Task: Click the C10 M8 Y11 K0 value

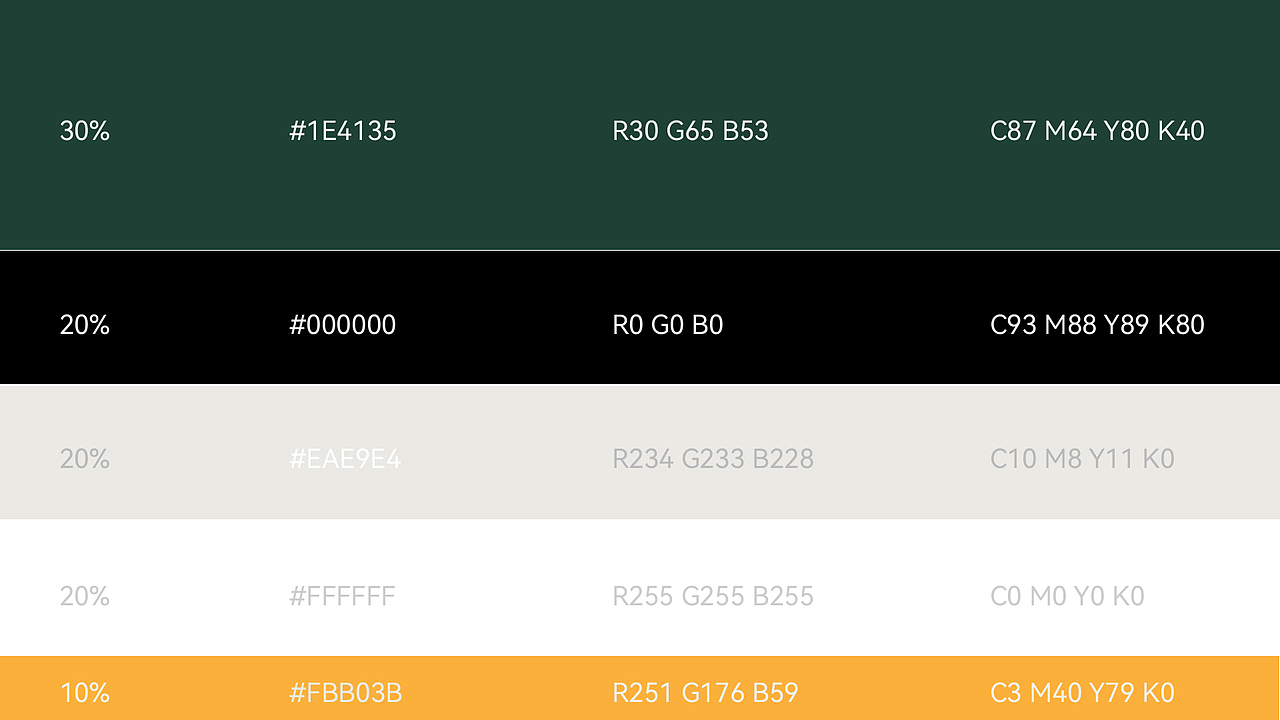Action: coord(1082,459)
